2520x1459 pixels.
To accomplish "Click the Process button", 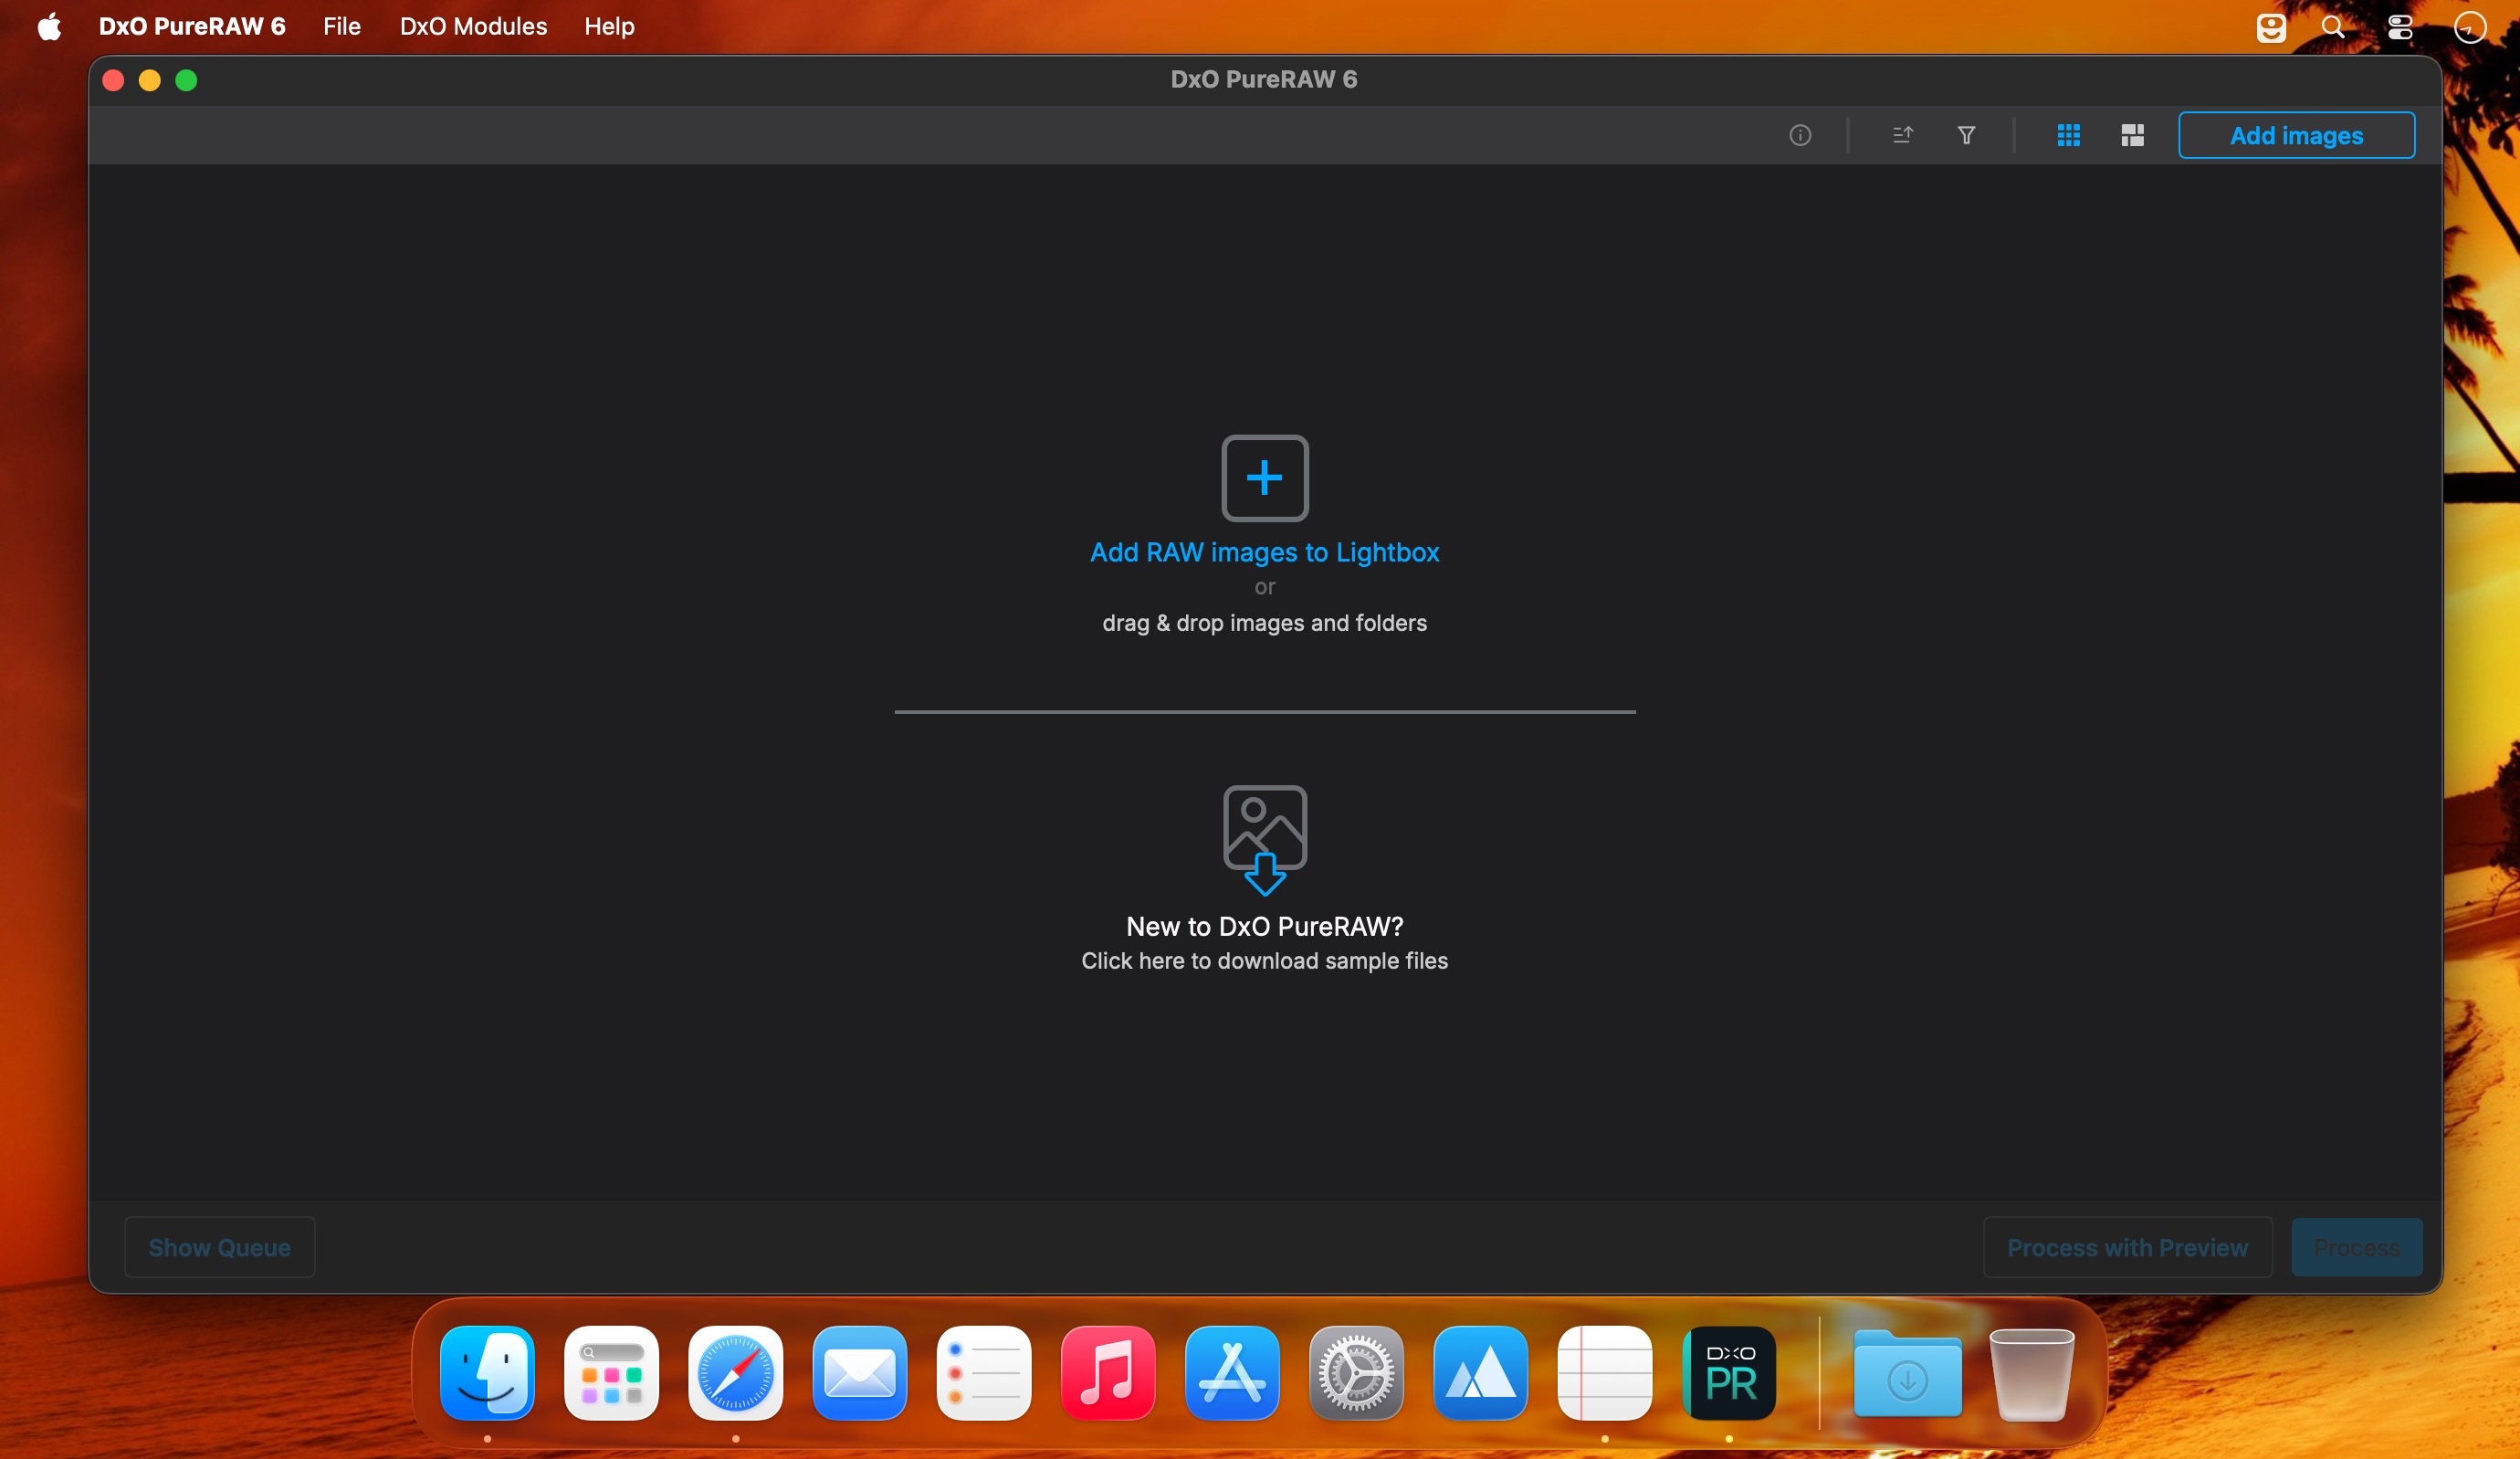I will point(2356,1247).
